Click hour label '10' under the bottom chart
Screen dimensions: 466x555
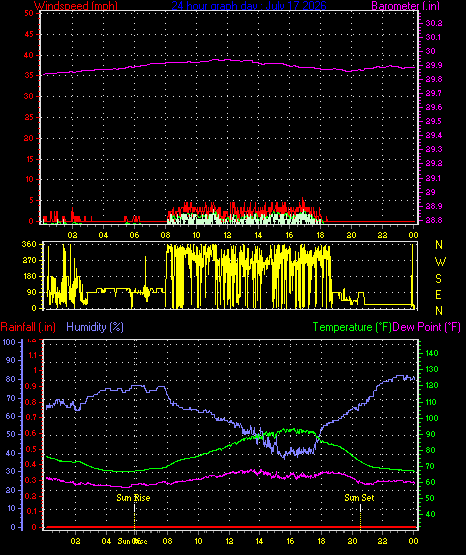(x=199, y=541)
